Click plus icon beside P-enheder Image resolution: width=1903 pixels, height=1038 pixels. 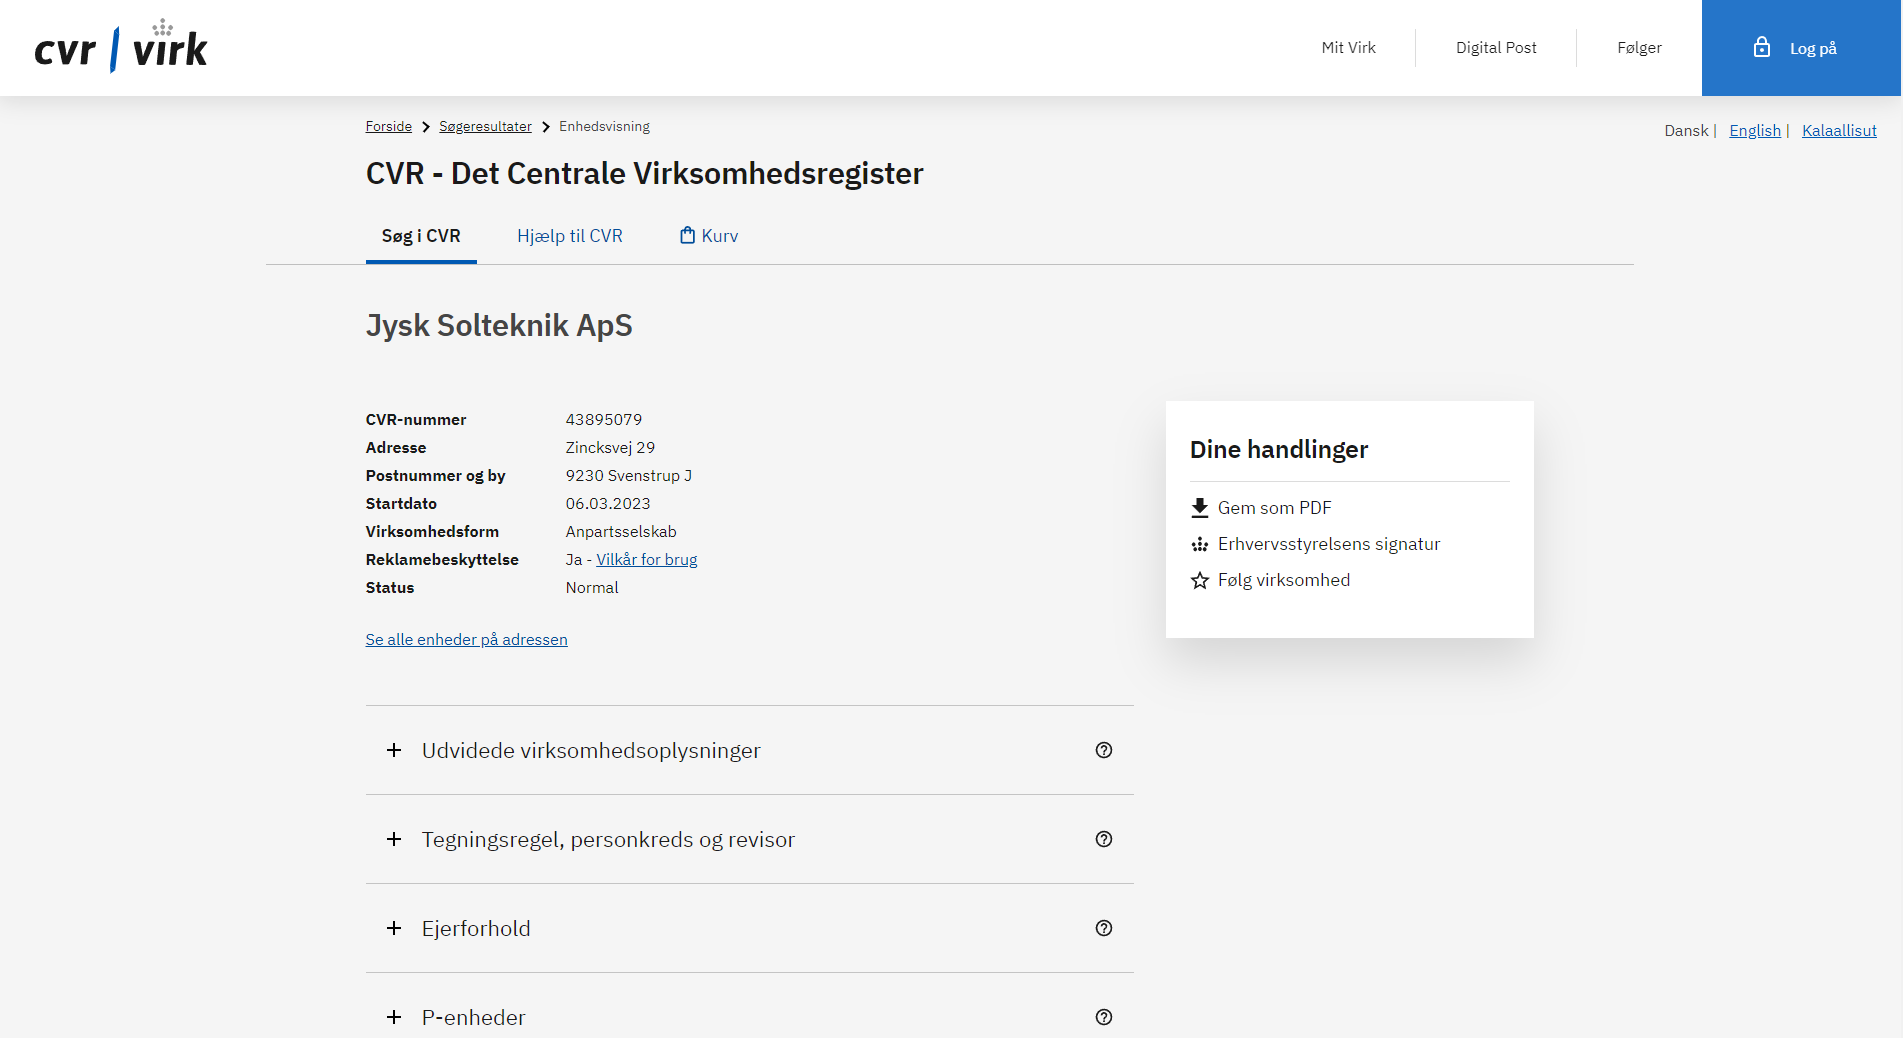[x=394, y=1017]
